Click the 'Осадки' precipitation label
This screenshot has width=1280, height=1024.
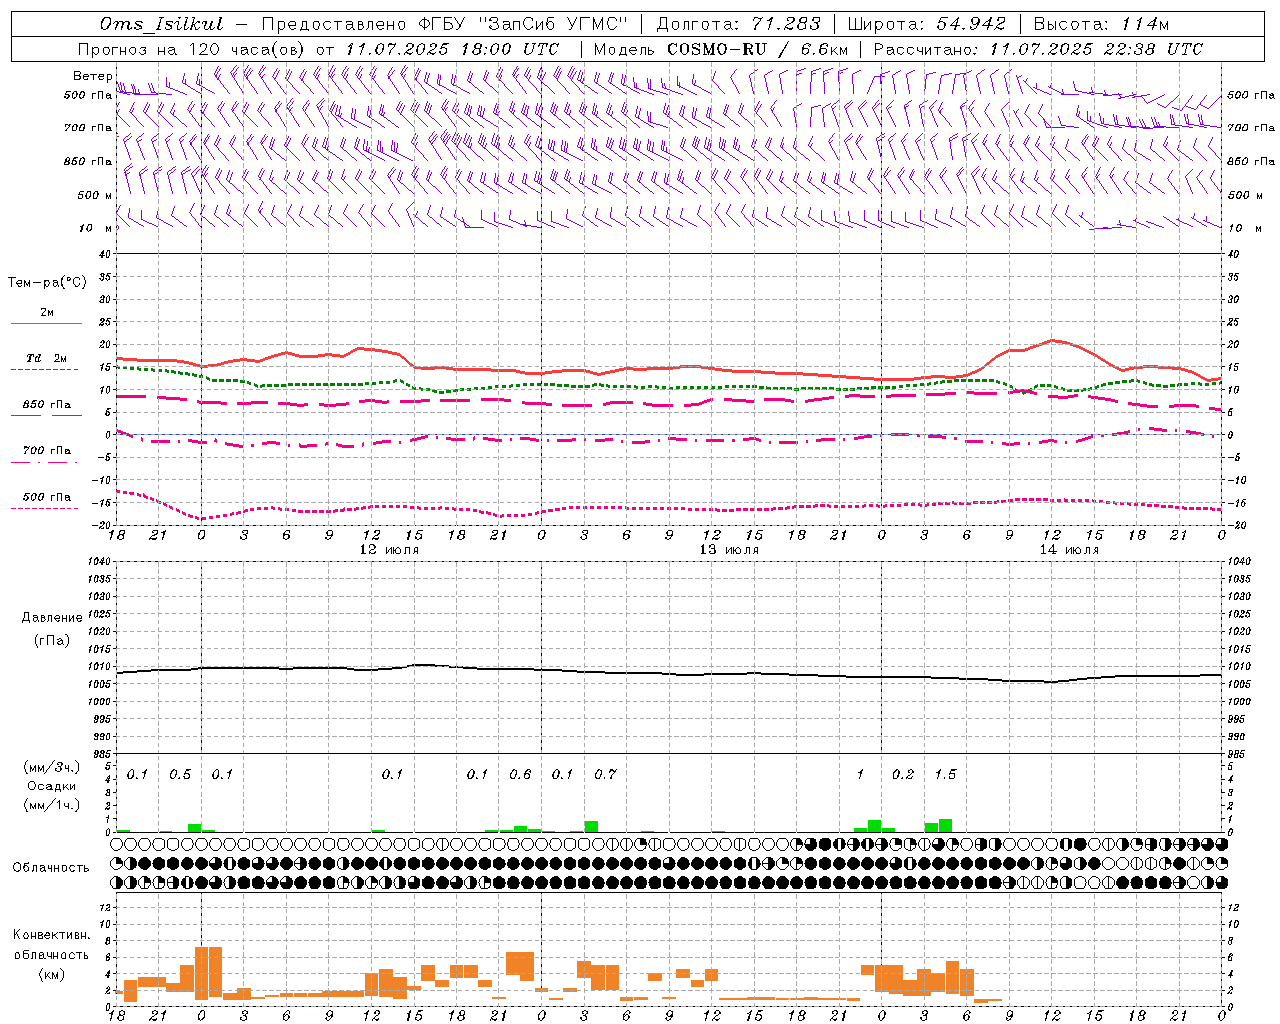tap(52, 786)
